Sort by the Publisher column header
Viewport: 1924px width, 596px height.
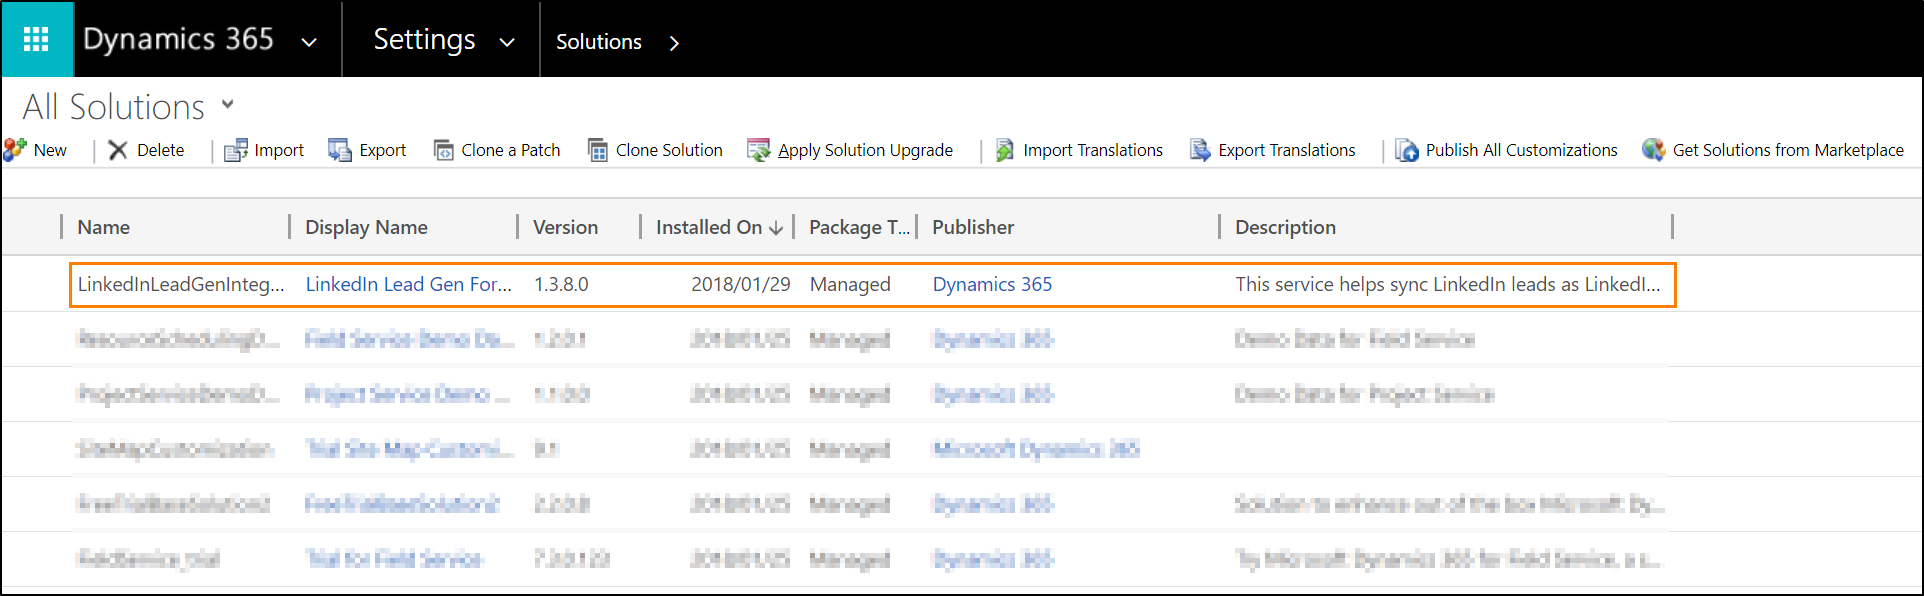973,227
